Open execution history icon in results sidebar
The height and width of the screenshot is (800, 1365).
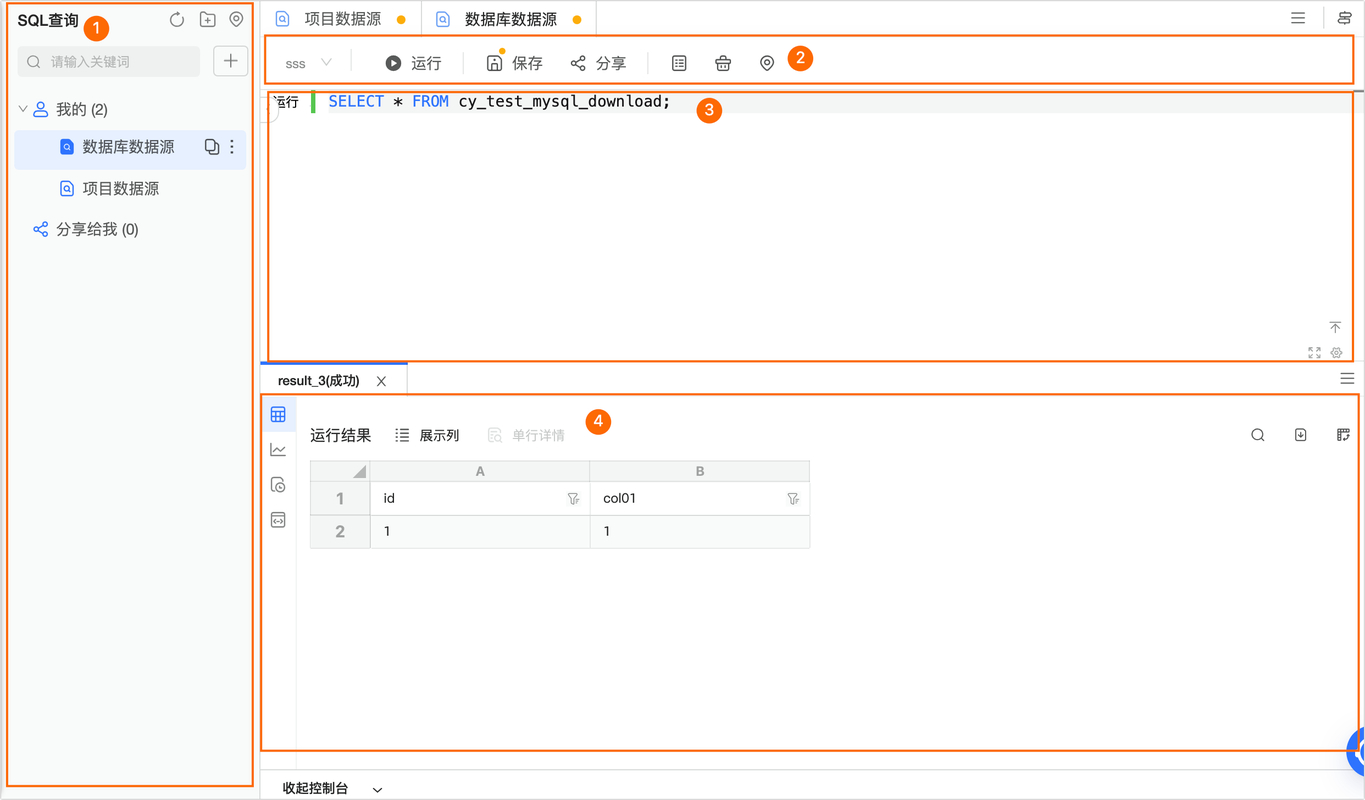point(278,484)
